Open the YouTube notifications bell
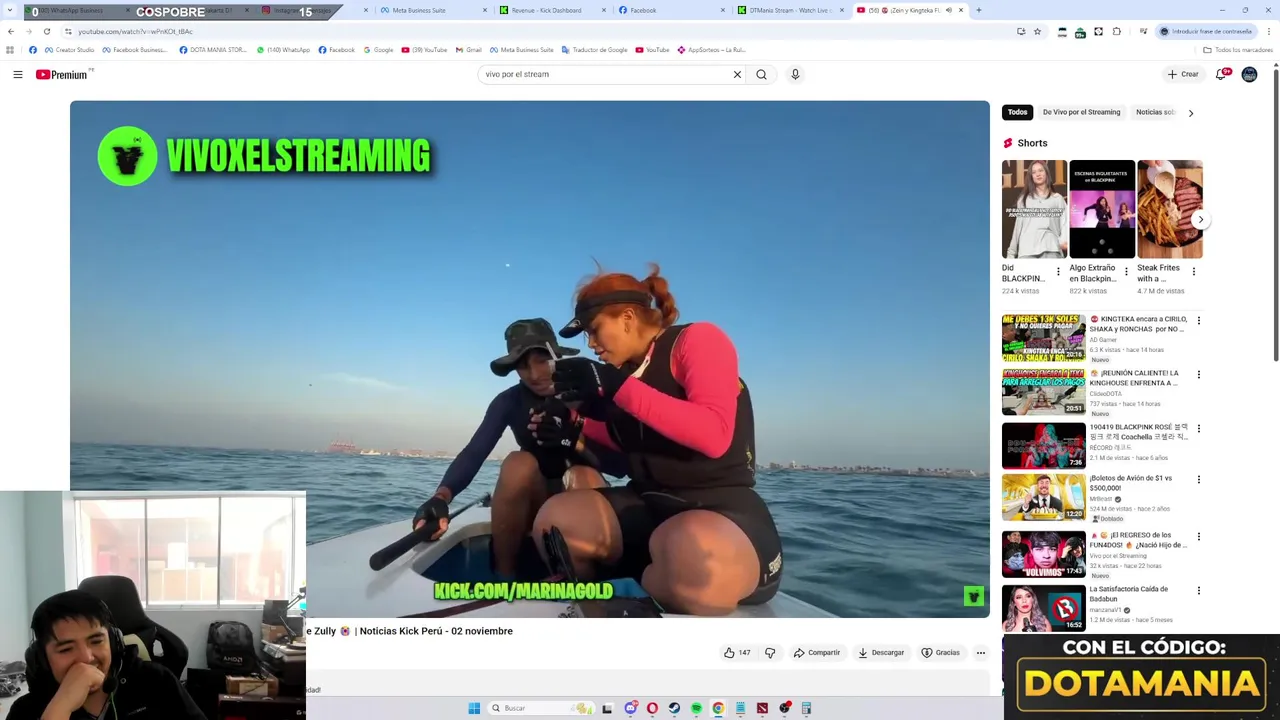This screenshot has height=720, width=1280. coord(1222,74)
